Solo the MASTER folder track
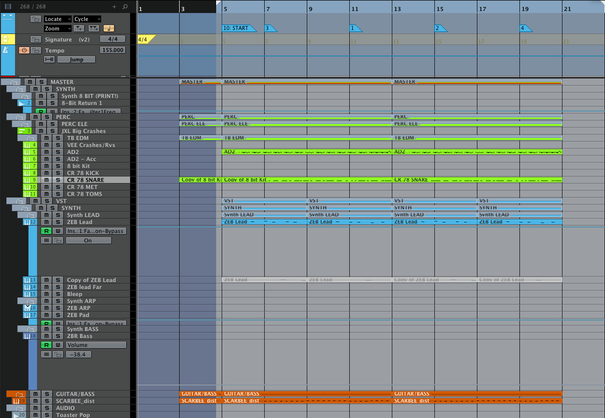The height and width of the screenshot is (418, 605). point(41,82)
